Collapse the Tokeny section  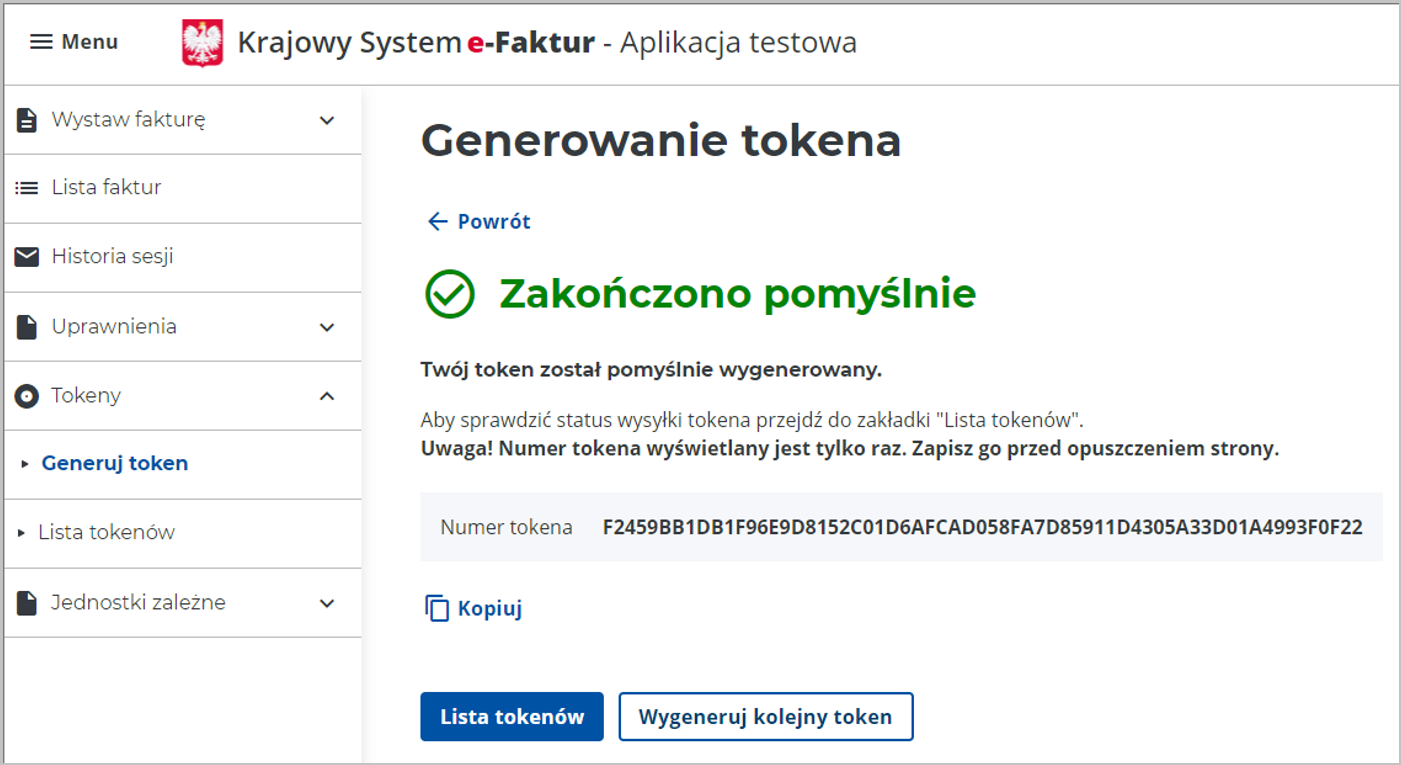[326, 395]
